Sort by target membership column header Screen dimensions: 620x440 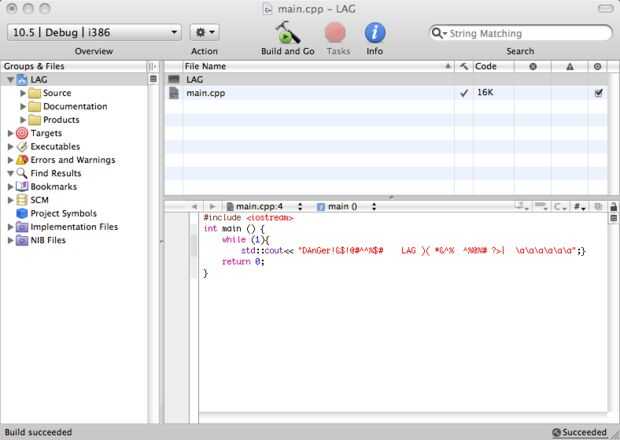(597, 66)
